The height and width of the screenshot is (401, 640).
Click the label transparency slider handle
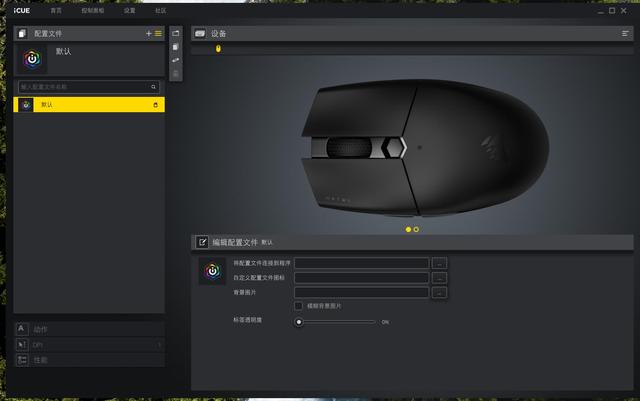pyautogui.click(x=299, y=322)
